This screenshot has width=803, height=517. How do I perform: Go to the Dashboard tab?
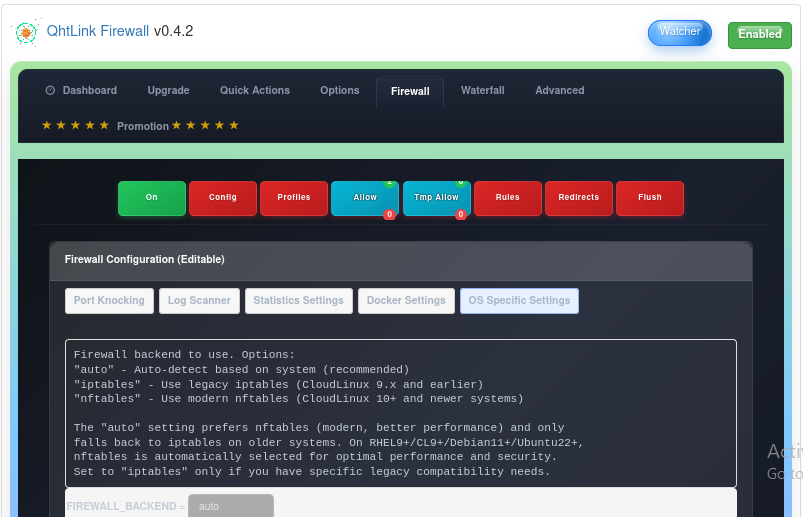tap(81, 91)
